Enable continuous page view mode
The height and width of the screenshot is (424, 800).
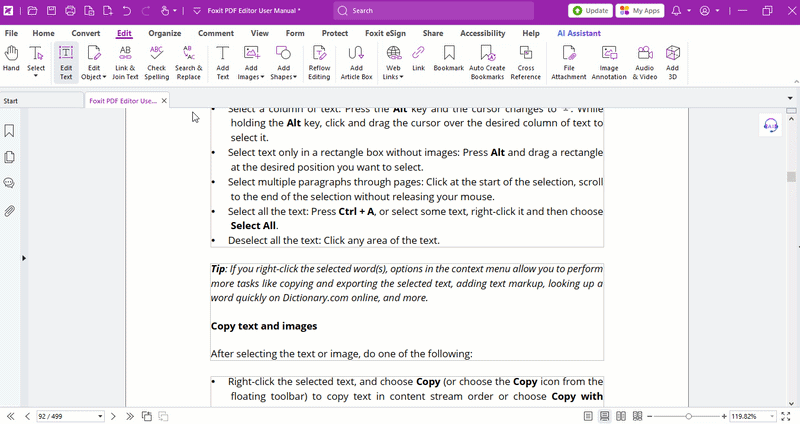604,416
